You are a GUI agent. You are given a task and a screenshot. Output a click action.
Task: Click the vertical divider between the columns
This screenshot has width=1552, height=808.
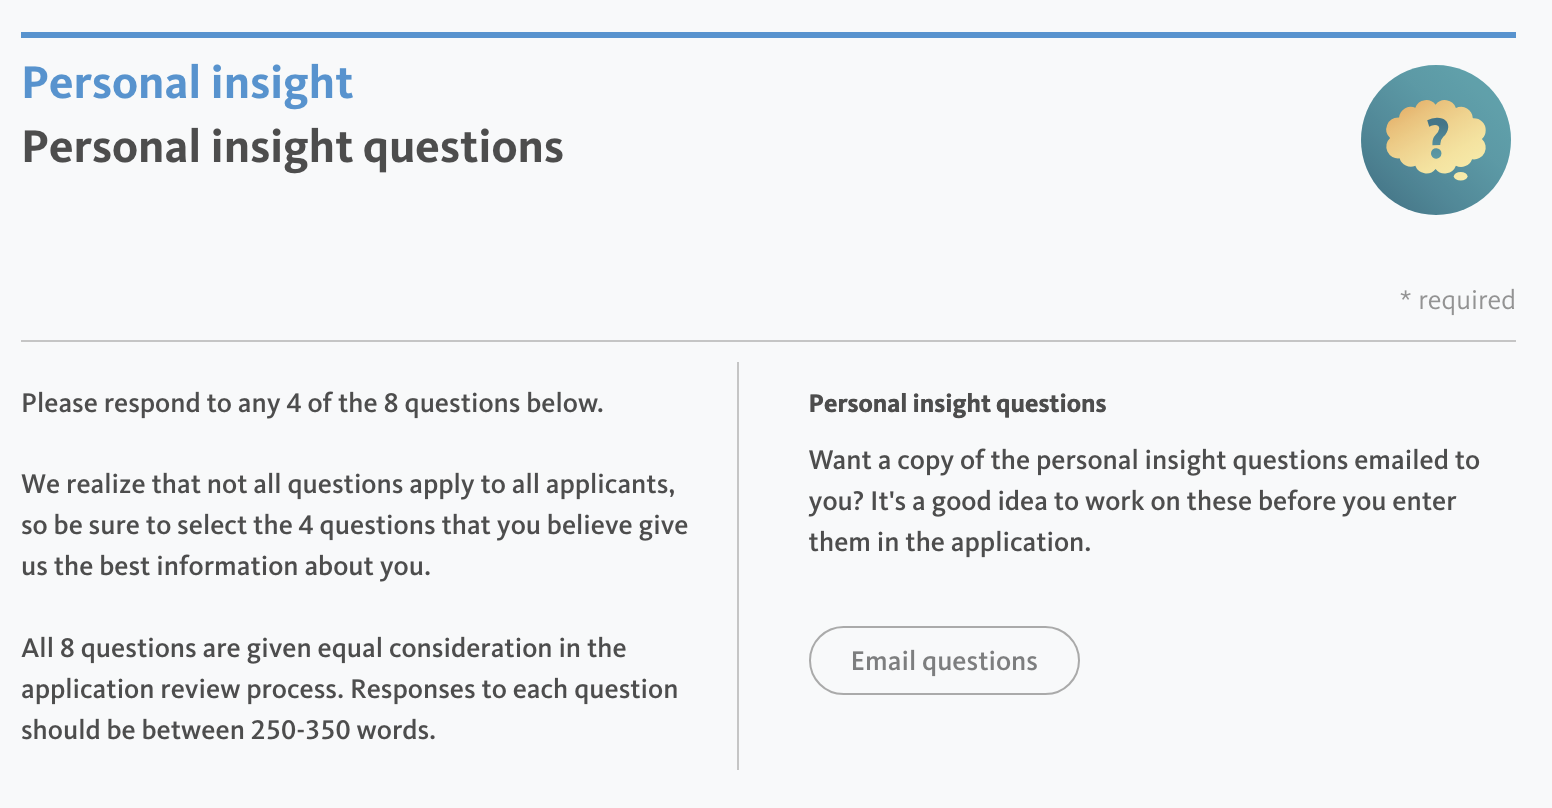click(x=738, y=566)
